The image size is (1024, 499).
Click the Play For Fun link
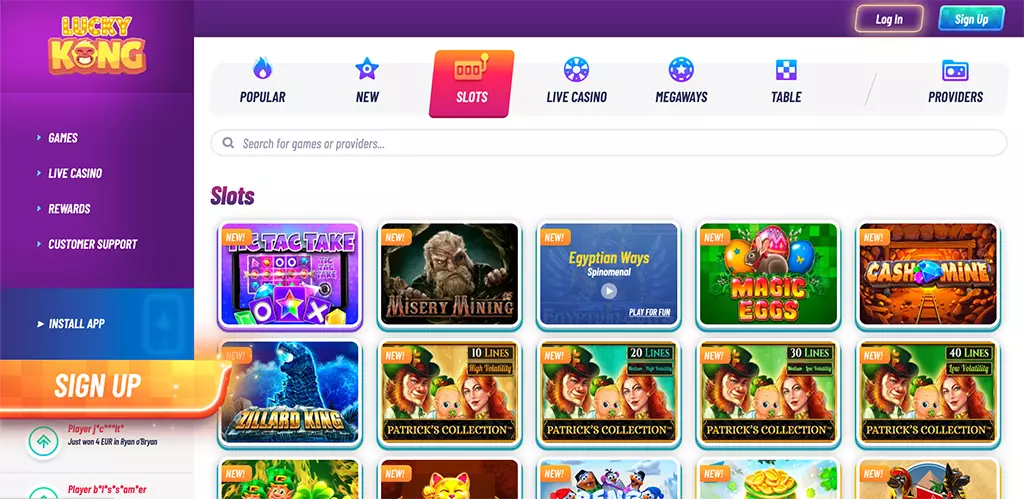coord(649,312)
